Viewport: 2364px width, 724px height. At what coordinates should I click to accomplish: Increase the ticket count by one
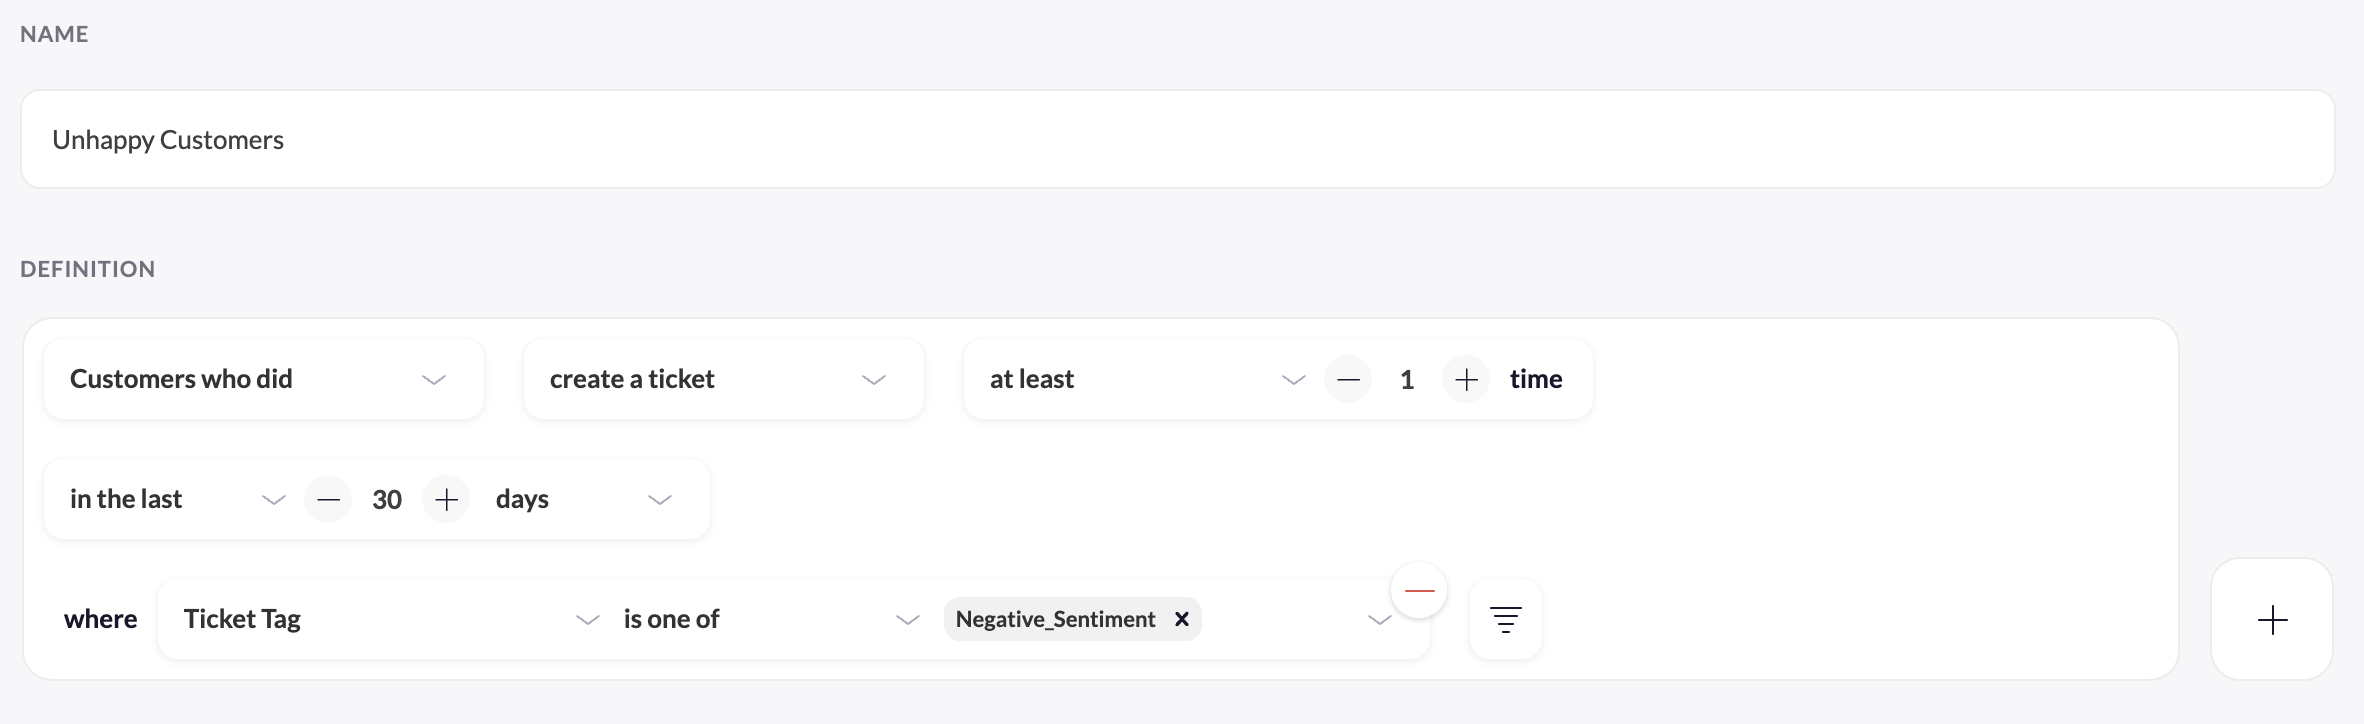point(1466,380)
